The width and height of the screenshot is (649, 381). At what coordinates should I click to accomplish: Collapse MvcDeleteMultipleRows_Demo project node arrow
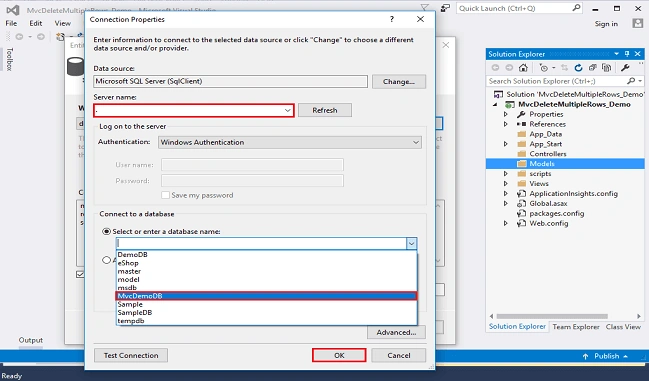495,105
